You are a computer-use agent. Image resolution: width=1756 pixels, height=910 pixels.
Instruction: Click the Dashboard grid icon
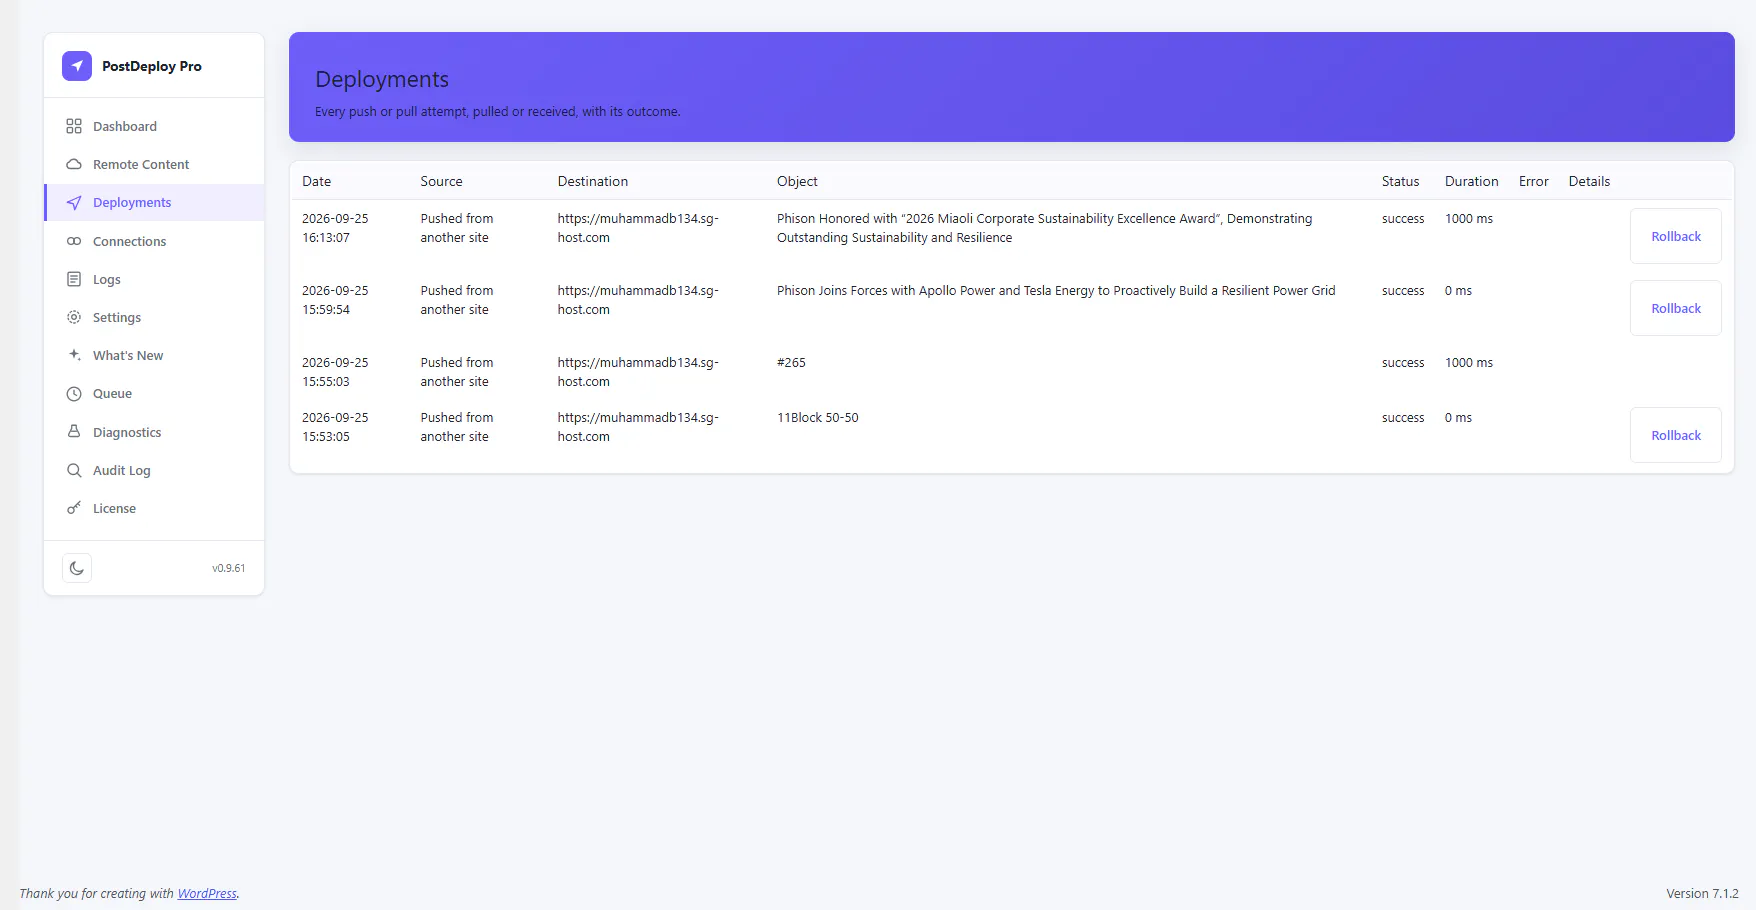coord(74,126)
